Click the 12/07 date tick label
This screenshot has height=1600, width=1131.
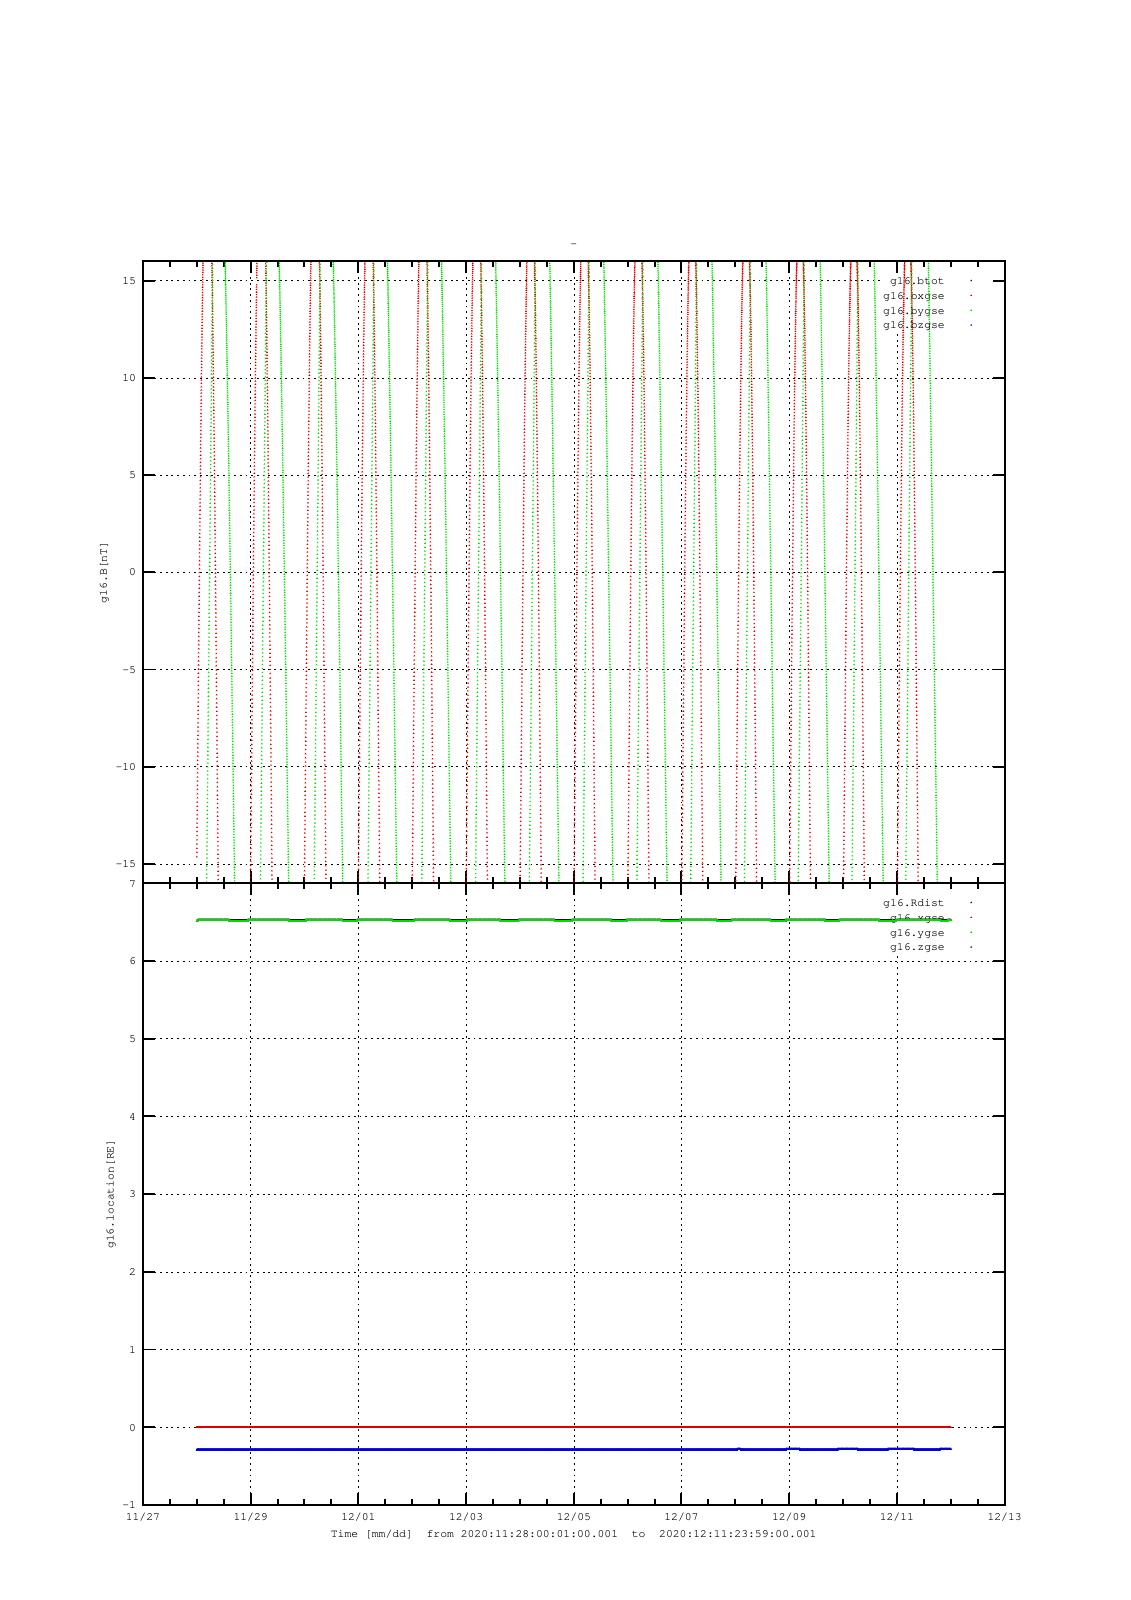[681, 1517]
